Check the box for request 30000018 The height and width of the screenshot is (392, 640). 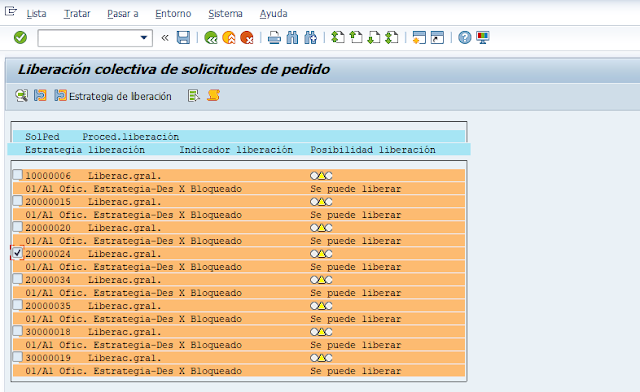pos(18,331)
